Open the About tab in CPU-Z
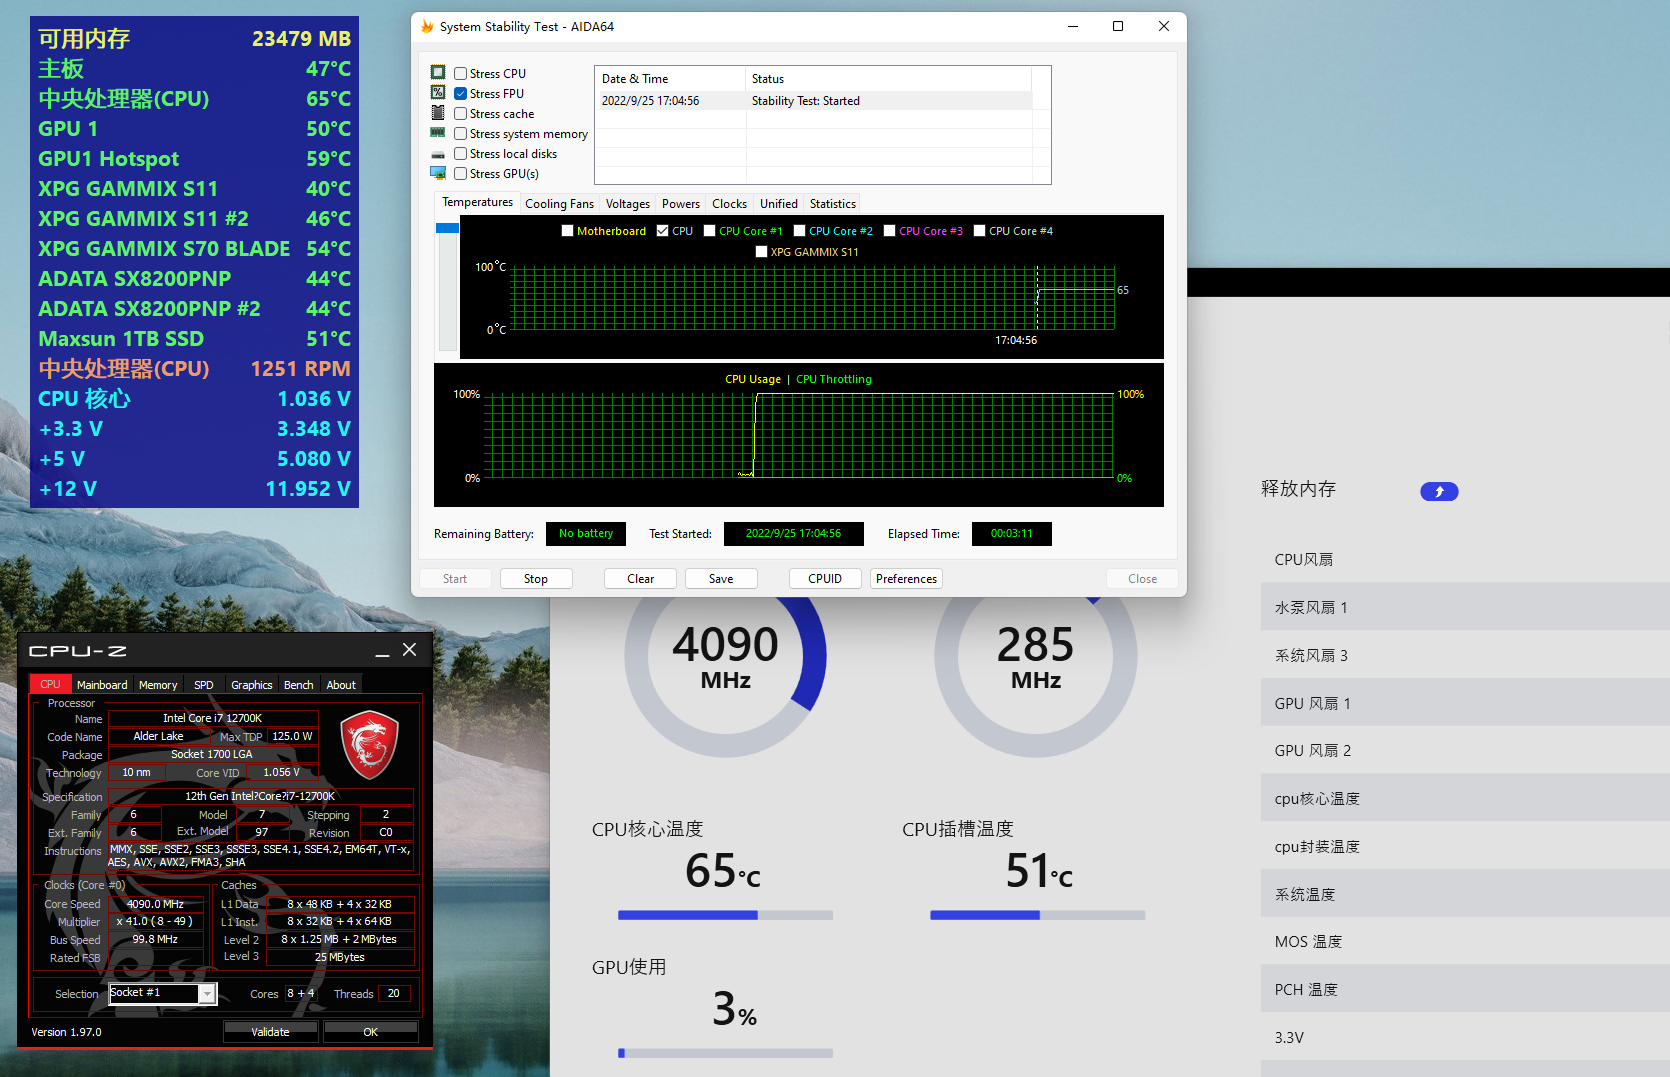 [341, 685]
